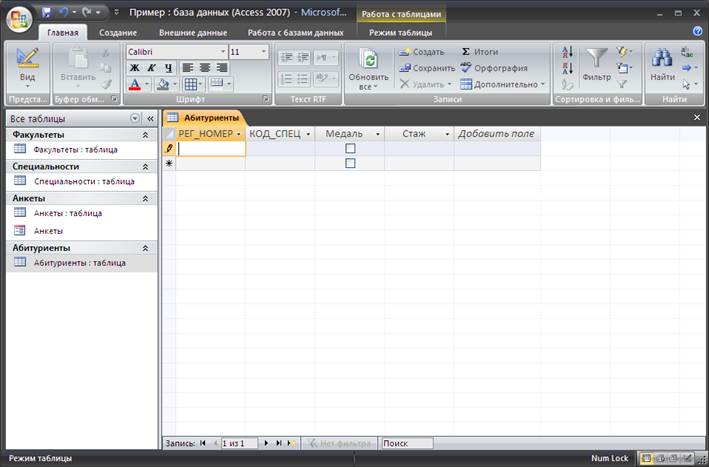Create a new blank record from the navigator
The image size is (709, 467).
292,443
